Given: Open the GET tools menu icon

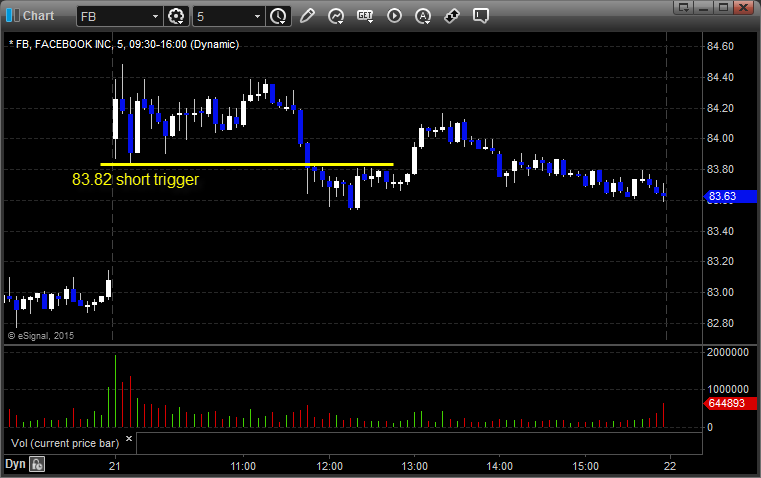Looking at the screenshot, I should (365, 16).
